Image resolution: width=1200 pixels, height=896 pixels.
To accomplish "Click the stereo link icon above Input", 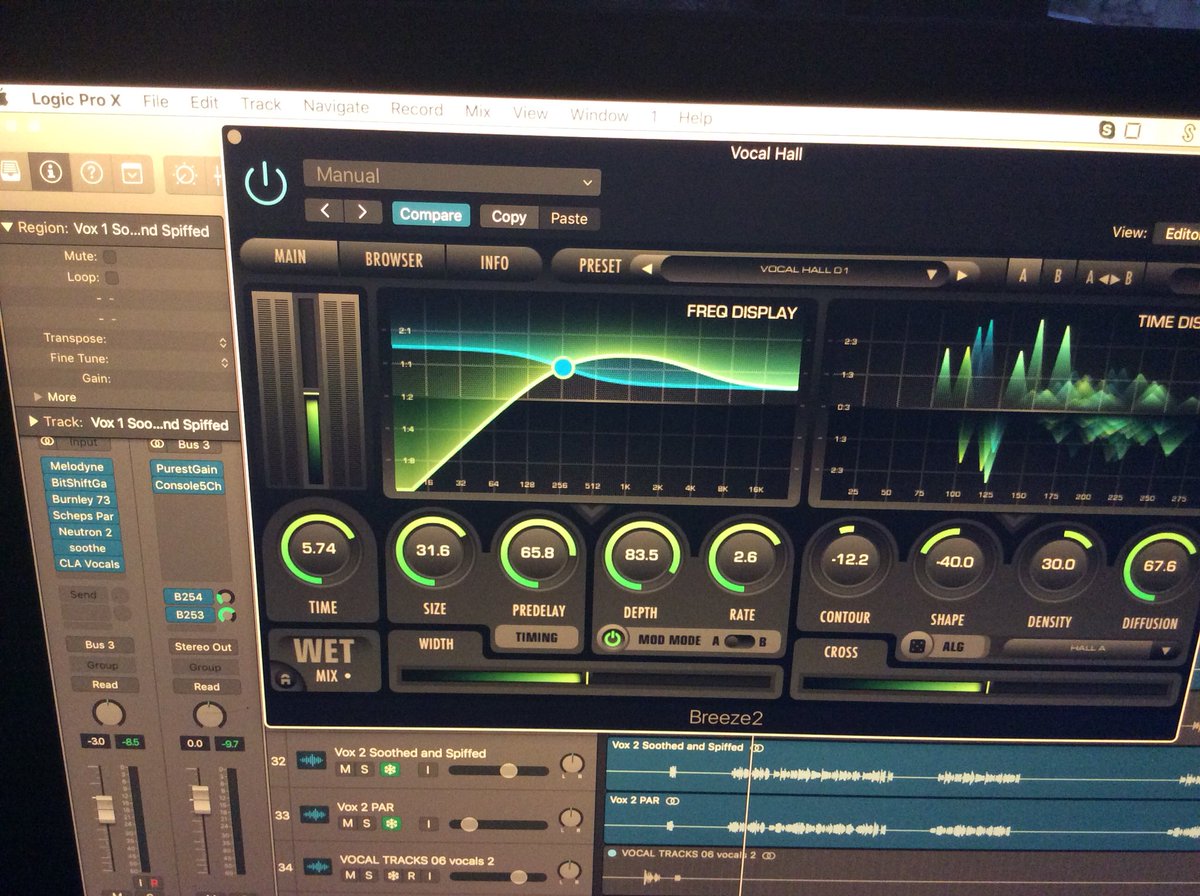I will [x=47, y=441].
